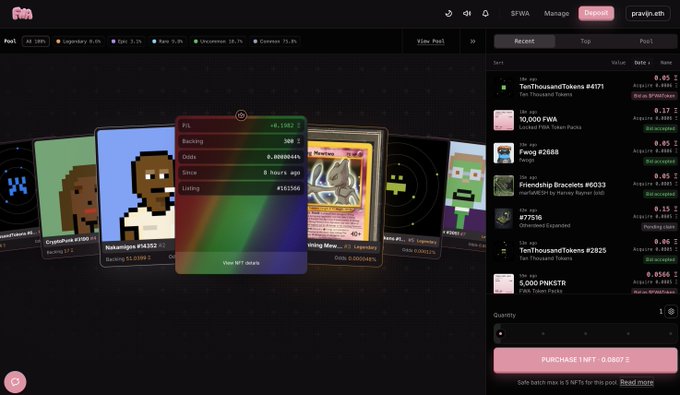Click the FWA logo
The width and height of the screenshot is (680, 395).
click(22, 13)
